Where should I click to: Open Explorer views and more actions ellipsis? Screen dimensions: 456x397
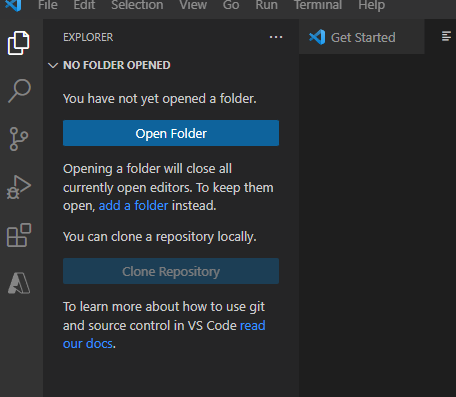click(x=276, y=37)
